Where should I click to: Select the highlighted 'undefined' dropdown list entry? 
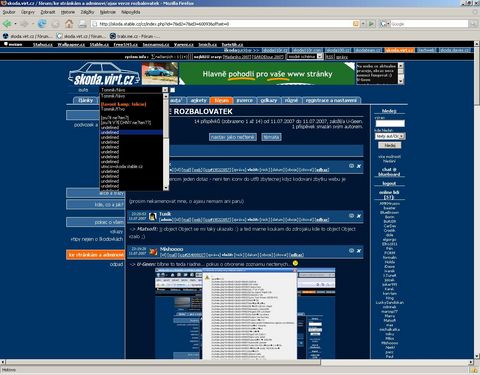[x=131, y=132]
